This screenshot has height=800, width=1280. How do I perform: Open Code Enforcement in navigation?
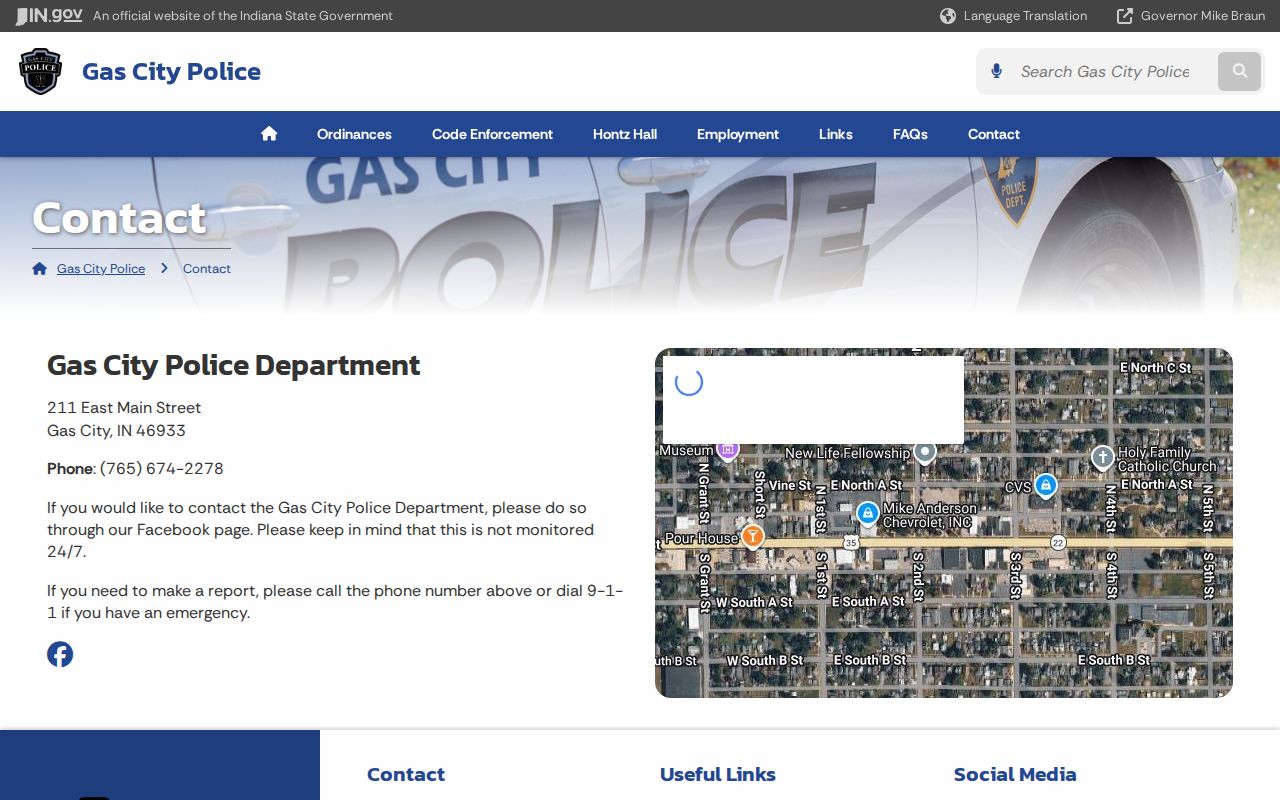pyautogui.click(x=492, y=134)
